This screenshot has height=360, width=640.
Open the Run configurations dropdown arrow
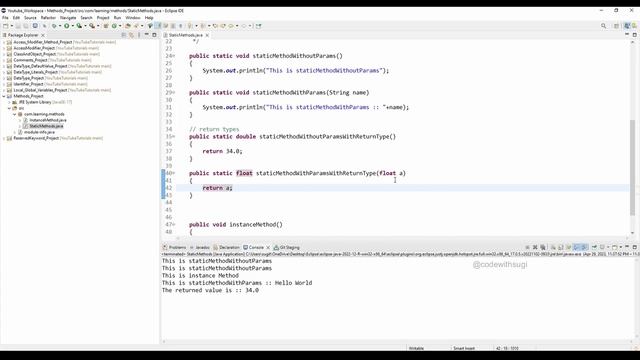73,26
